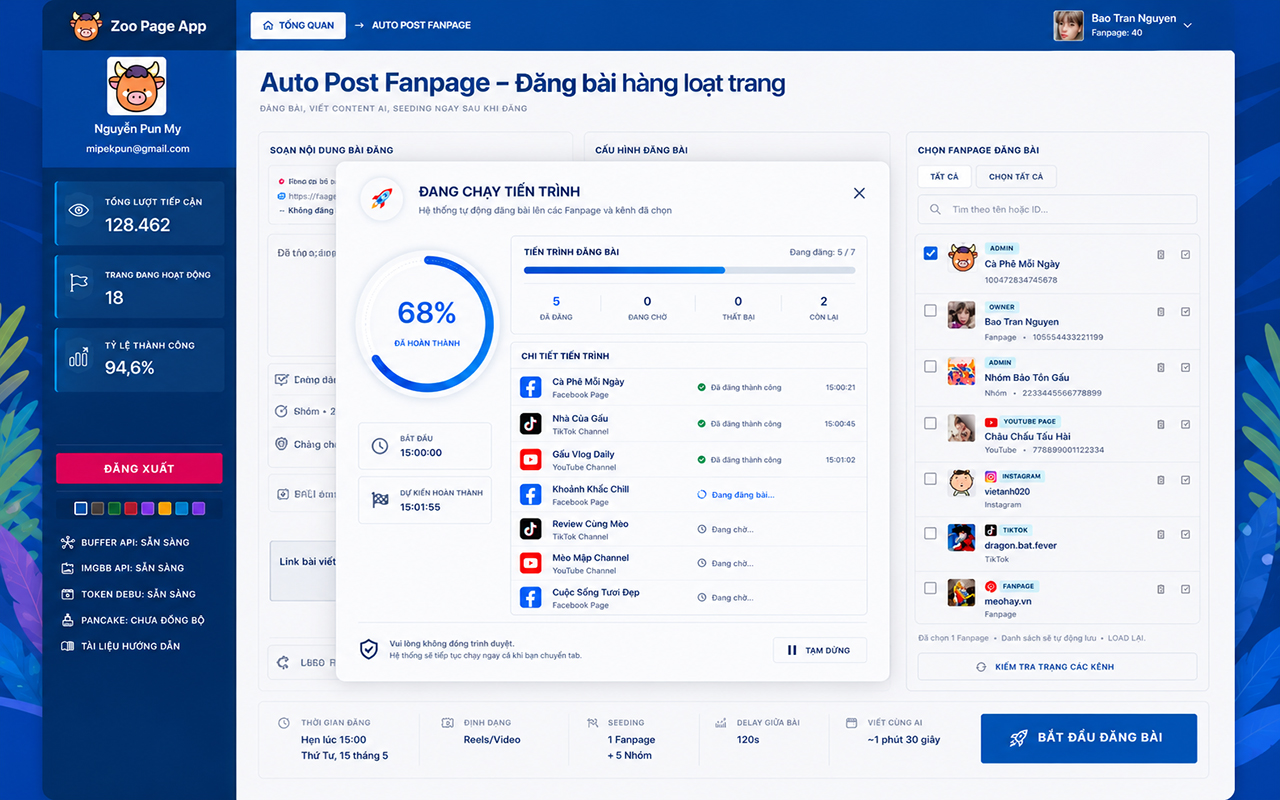Enable the meohay.vn fanpage checkbox

[930, 588]
